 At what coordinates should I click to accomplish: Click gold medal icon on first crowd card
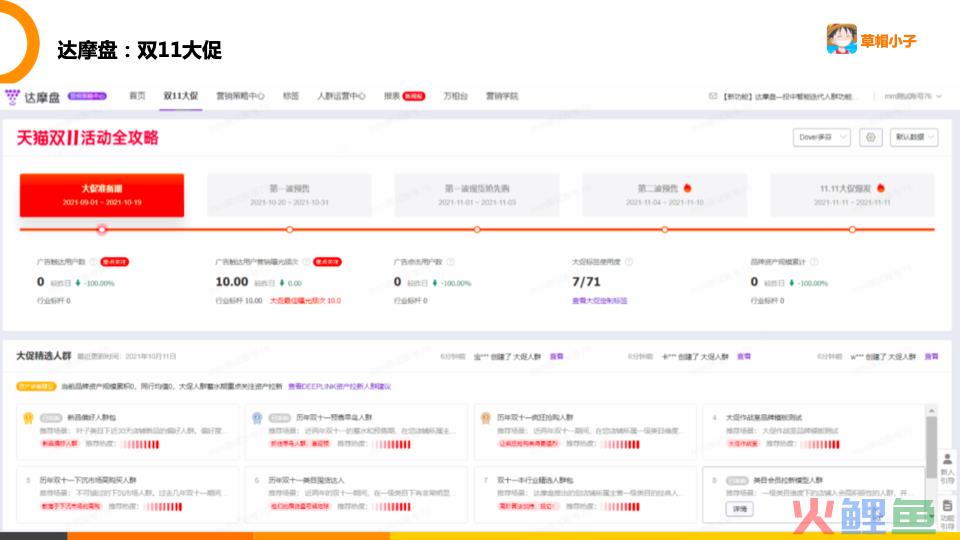click(x=28, y=418)
